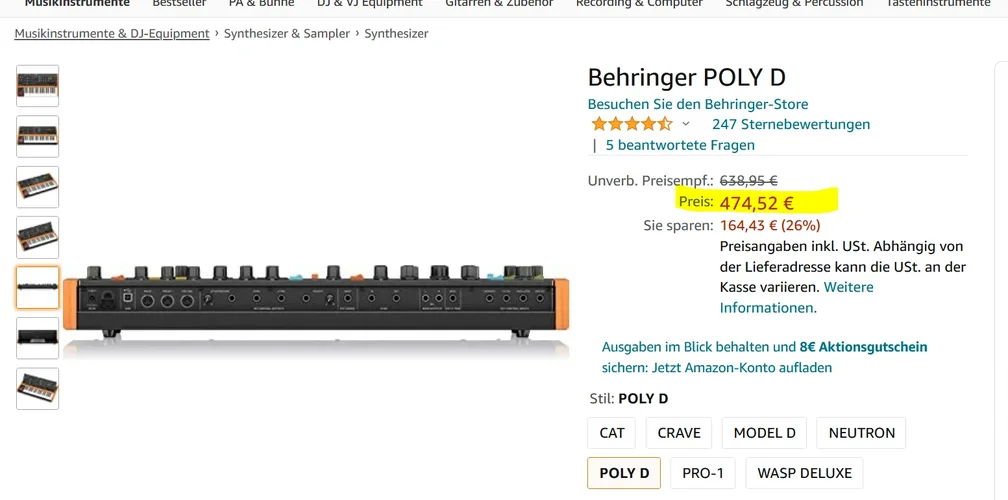Viewport: 1008px width, 500px height.
Task: Select the WASP DELUXE style
Action: [x=804, y=473]
